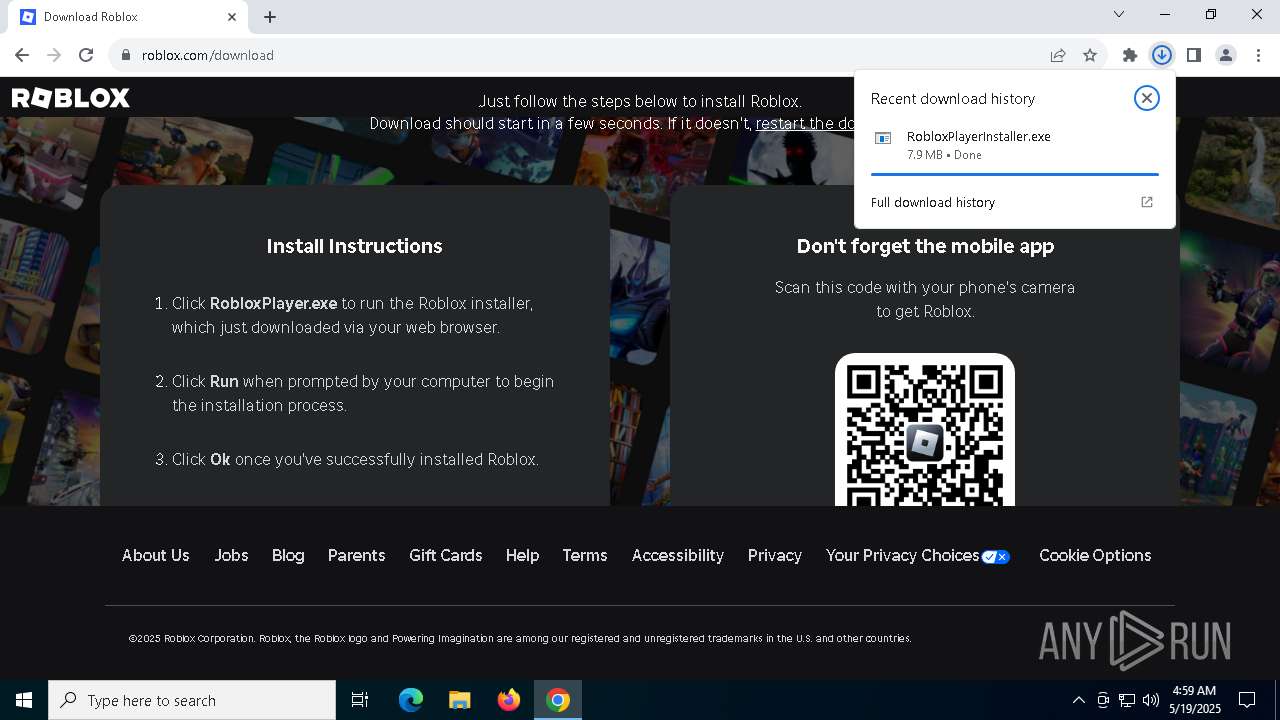
Task: Expand the tab search chevron
Action: pos(1119,14)
